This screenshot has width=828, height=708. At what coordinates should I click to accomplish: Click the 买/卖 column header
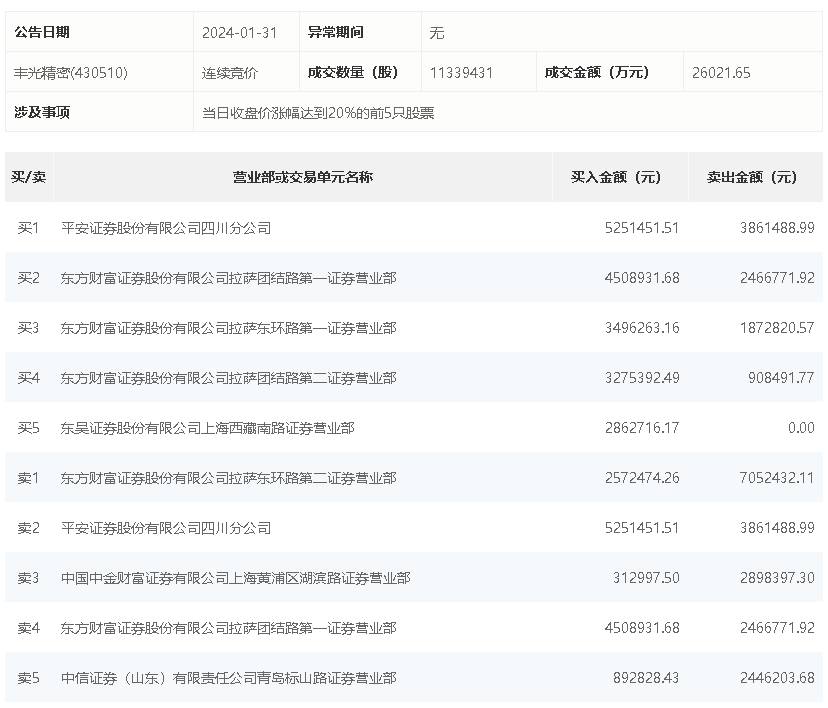pyautogui.click(x=29, y=177)
